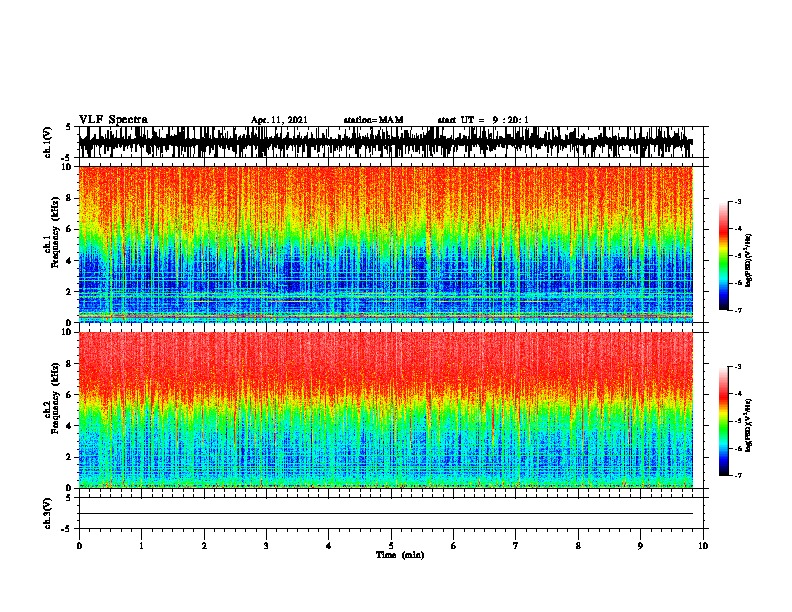Click the "VLF Spectra" plot title

coord(113,120)
